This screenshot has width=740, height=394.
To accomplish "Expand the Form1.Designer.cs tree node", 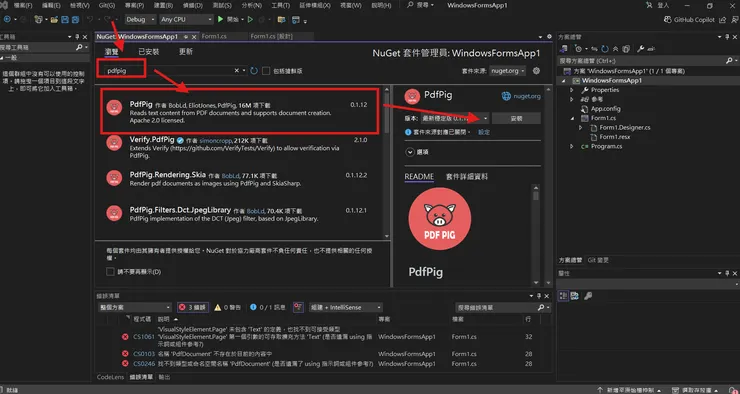I will click(581, 127).
